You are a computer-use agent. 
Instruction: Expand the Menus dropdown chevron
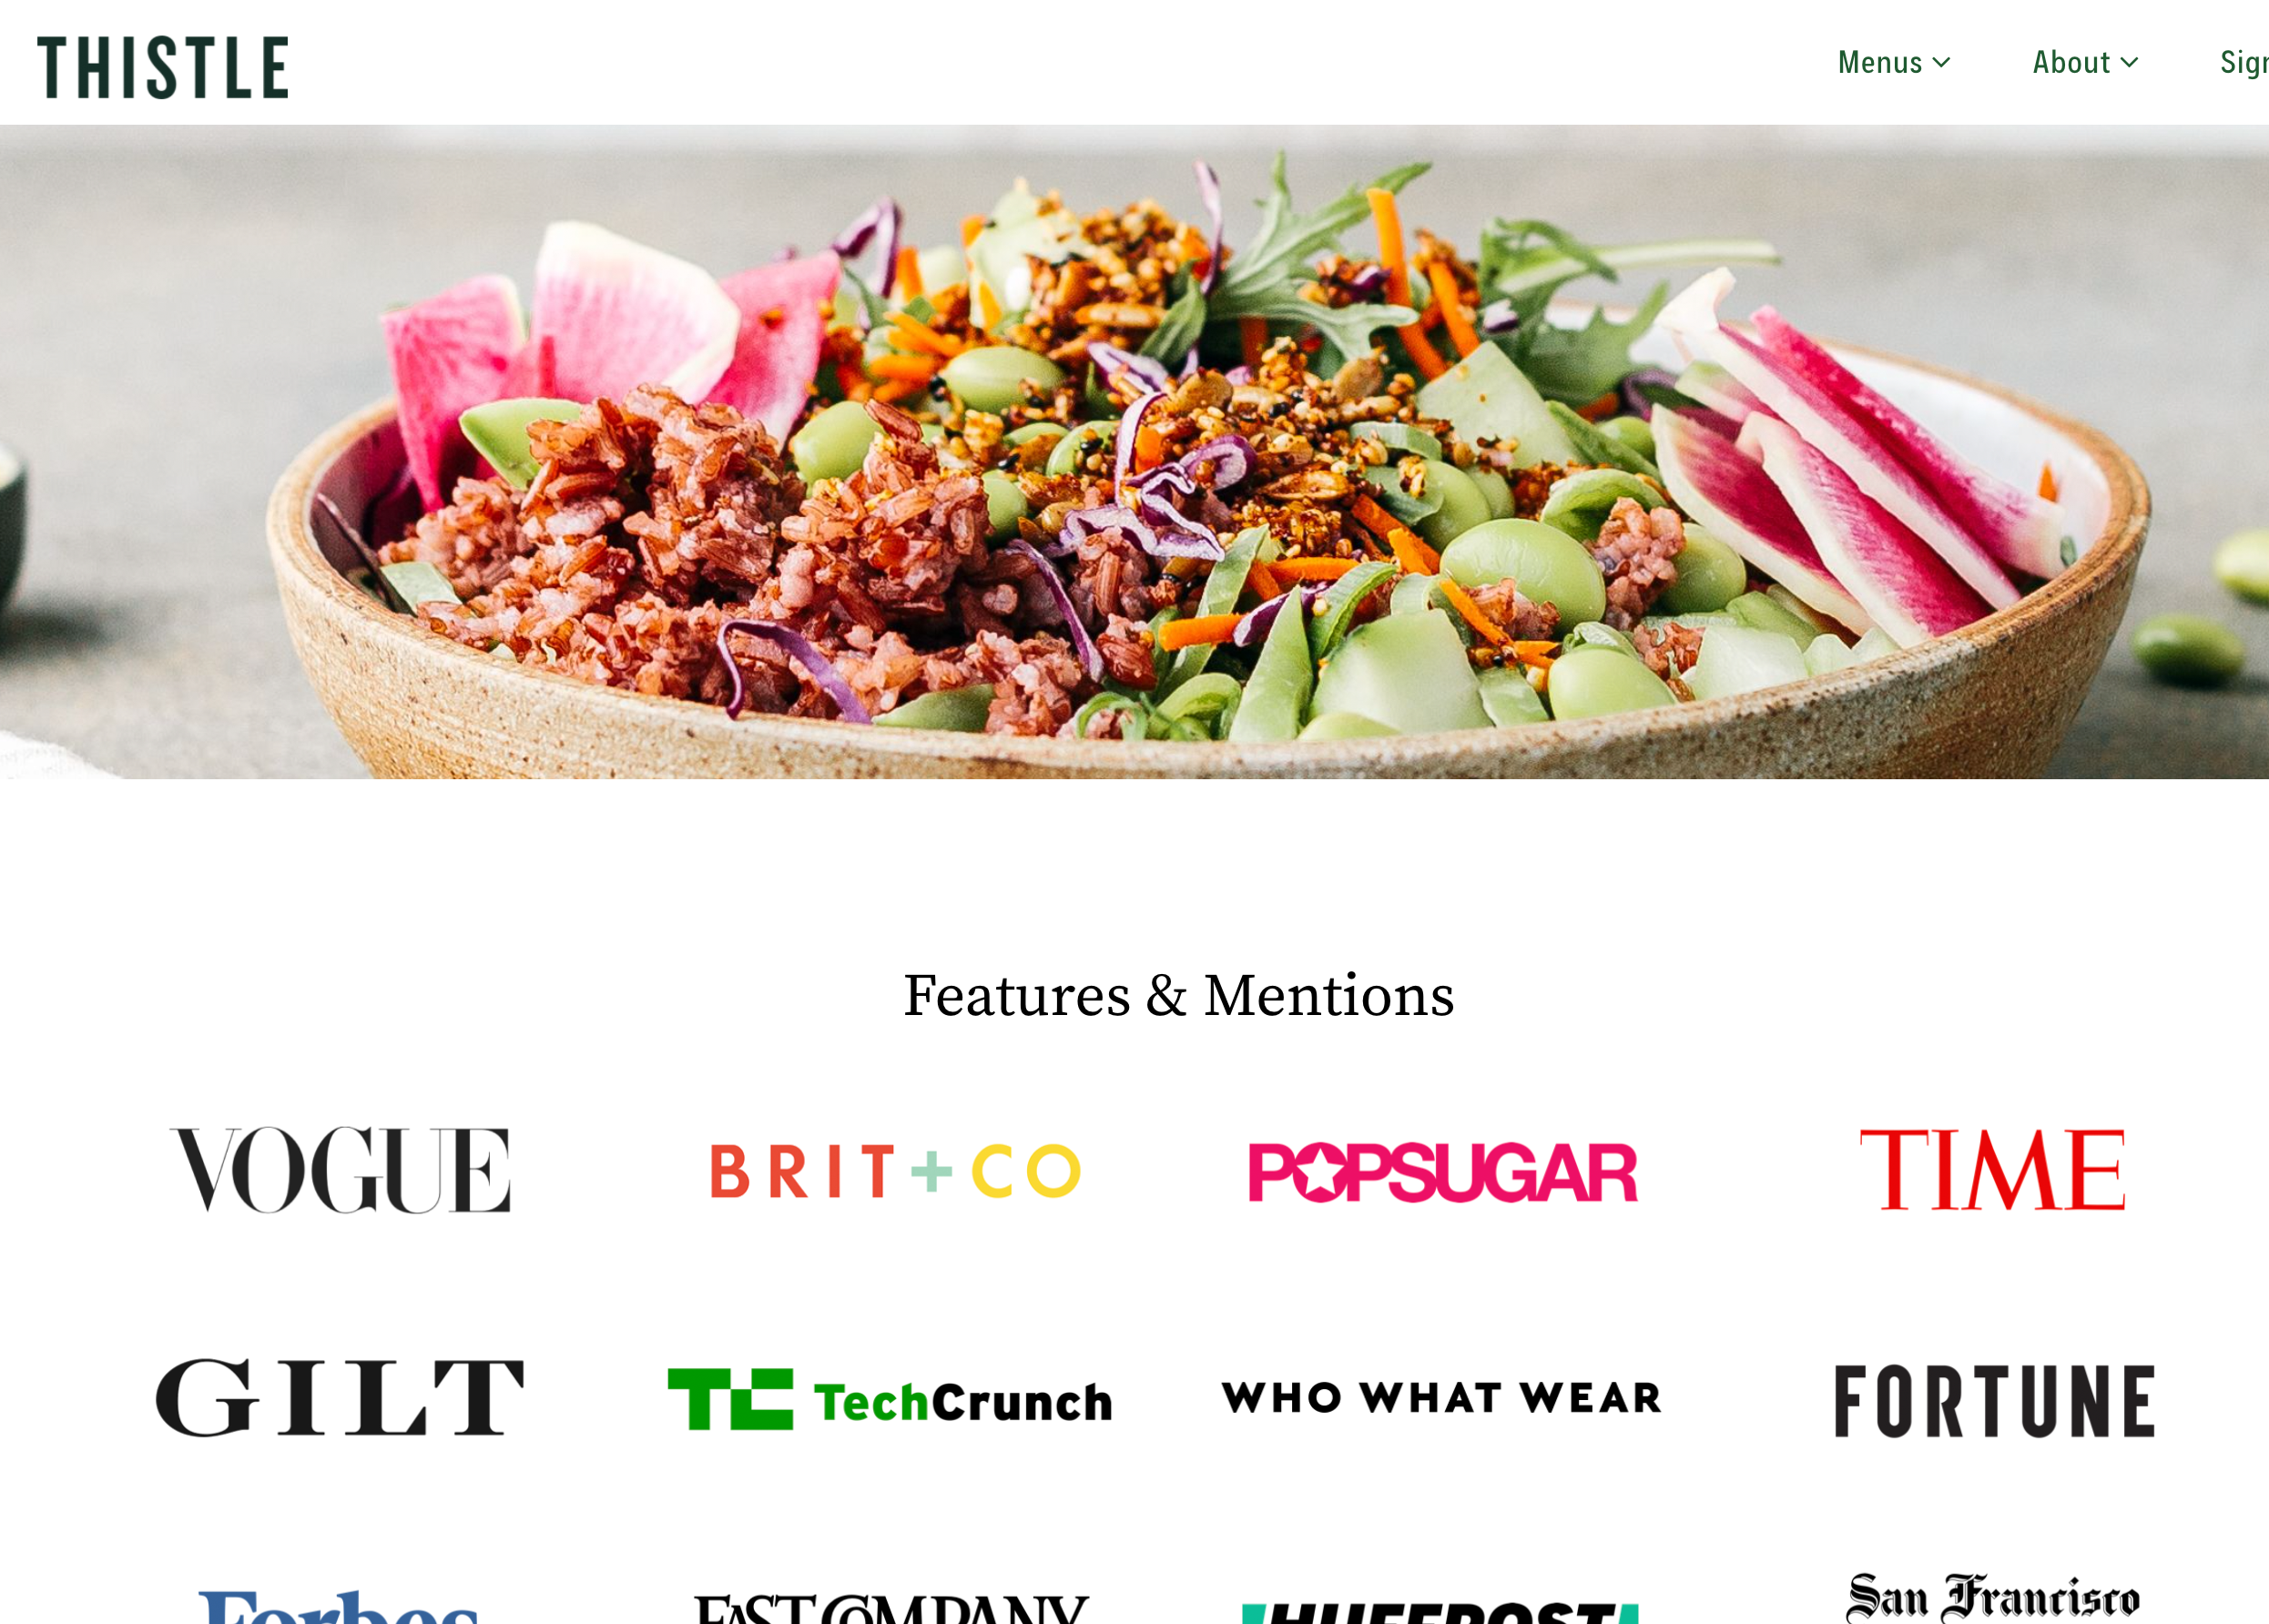(1941, 62)
